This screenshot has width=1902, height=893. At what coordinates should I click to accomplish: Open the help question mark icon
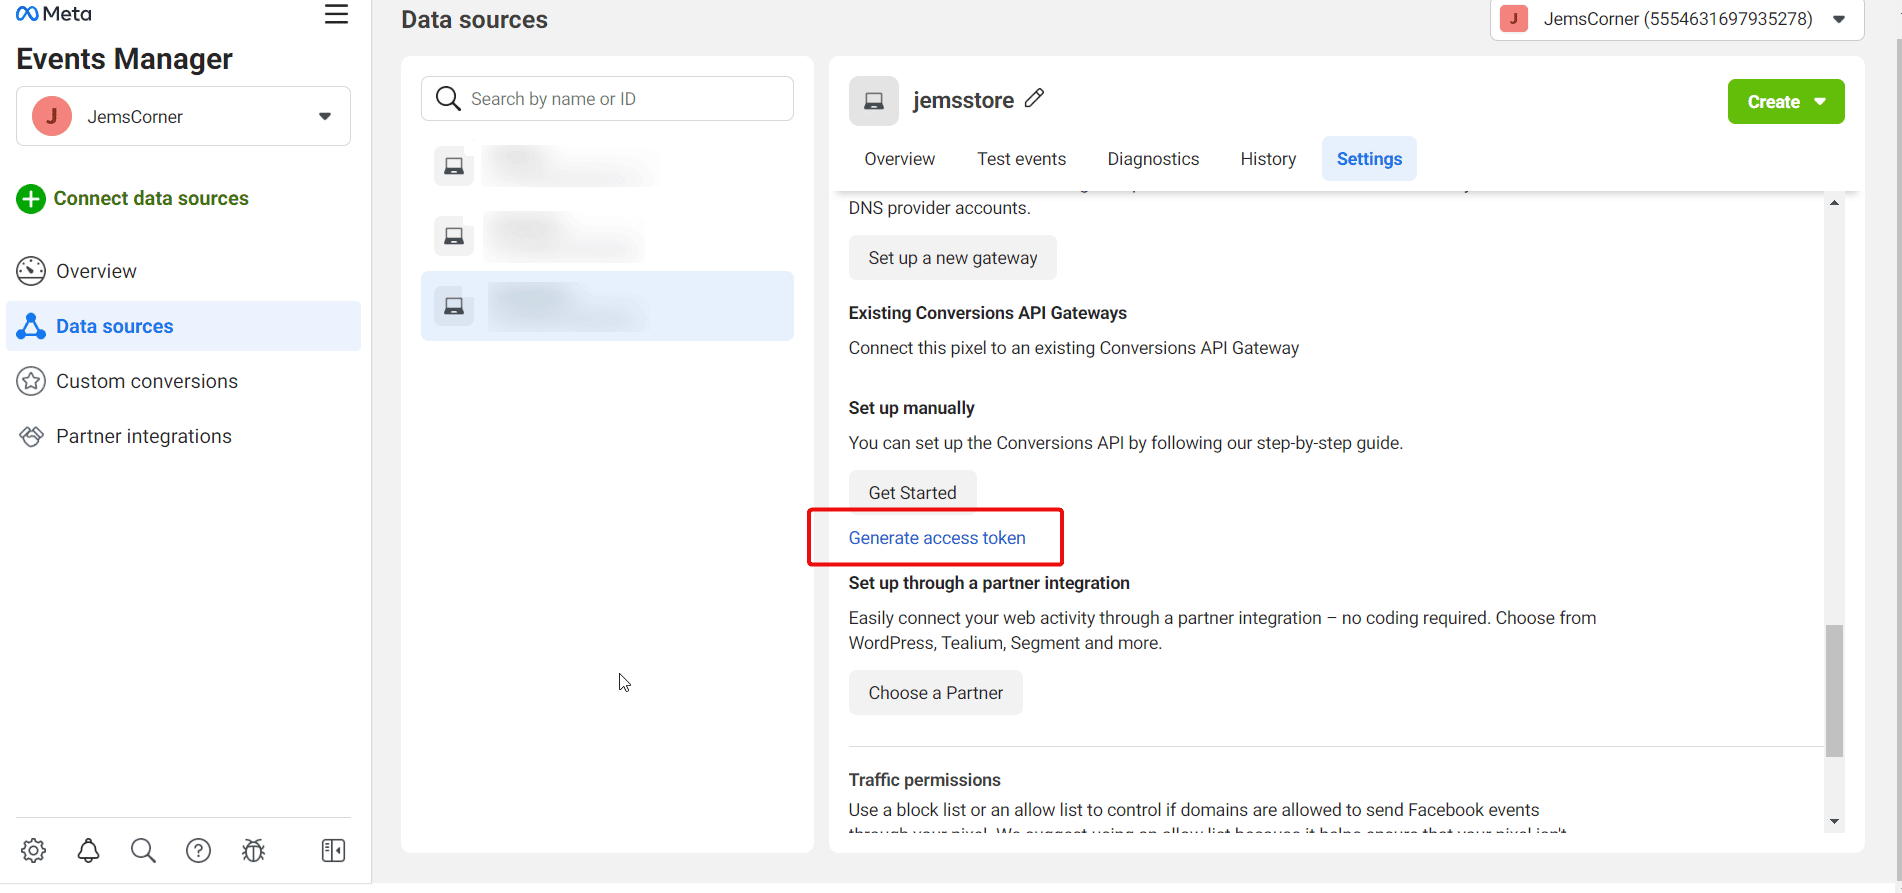point(198,850)
